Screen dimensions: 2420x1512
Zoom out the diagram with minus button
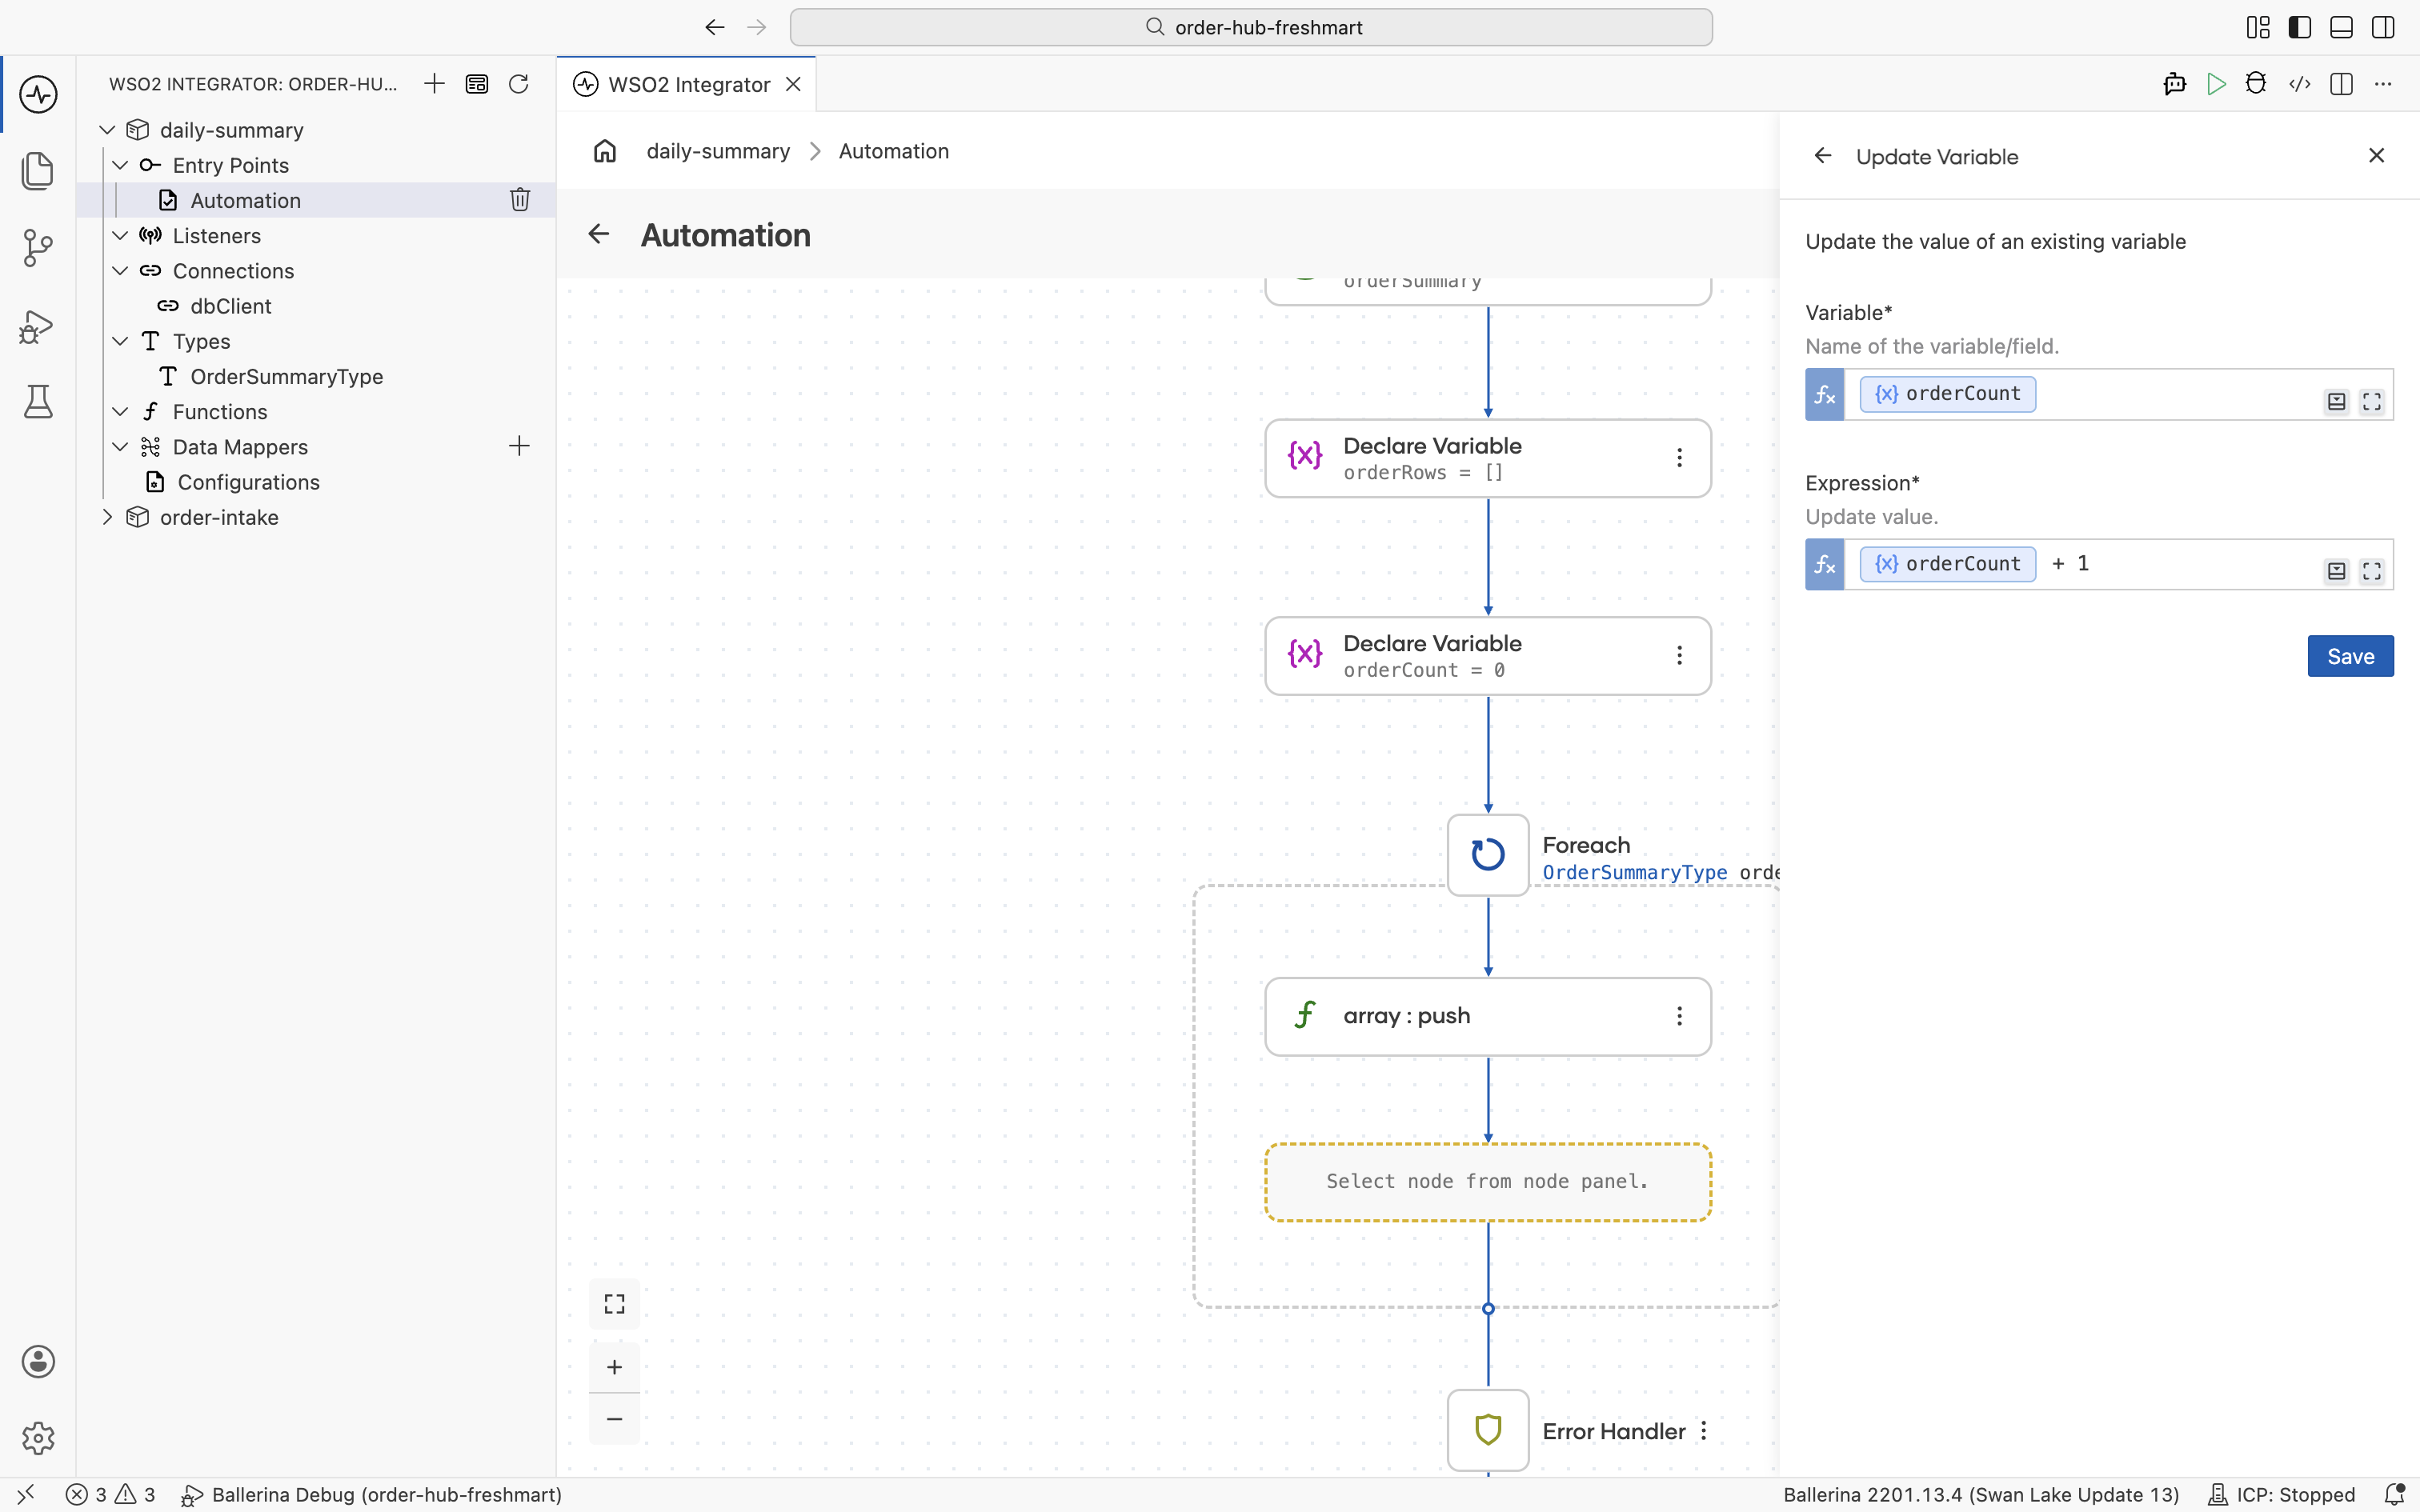click(x=614, y=1419)
